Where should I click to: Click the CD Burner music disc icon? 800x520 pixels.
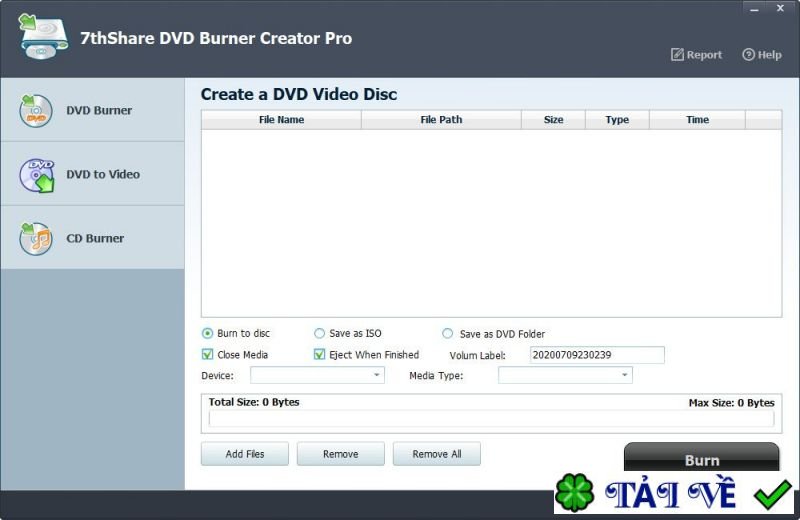[36, 238]
